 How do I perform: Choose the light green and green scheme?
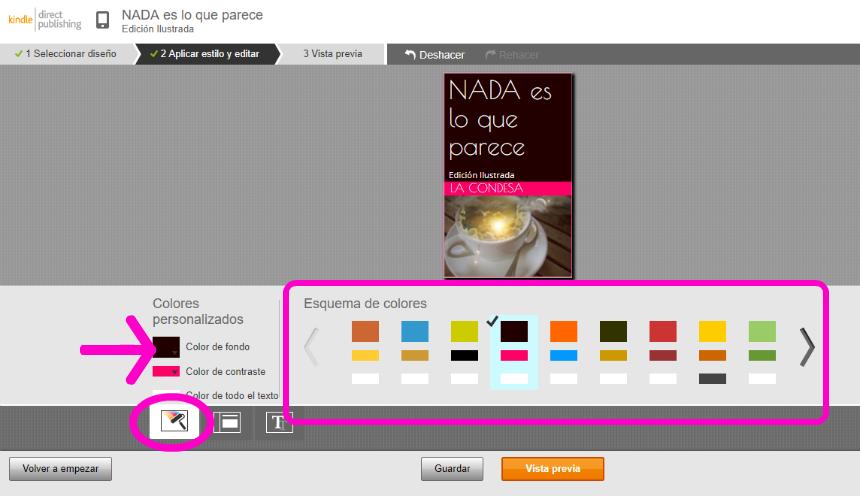coord(762,352)
